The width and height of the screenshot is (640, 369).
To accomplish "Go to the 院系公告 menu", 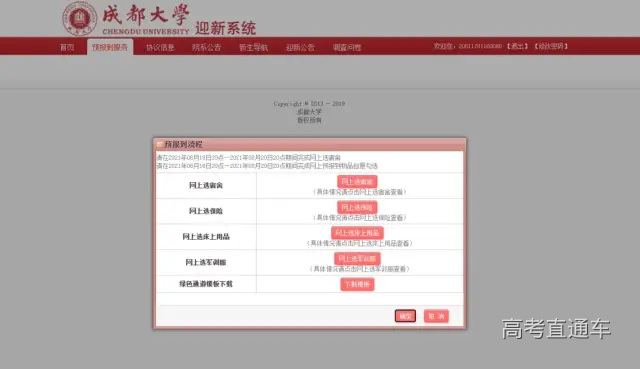I will pyautogui.click(x=207, y=47).
